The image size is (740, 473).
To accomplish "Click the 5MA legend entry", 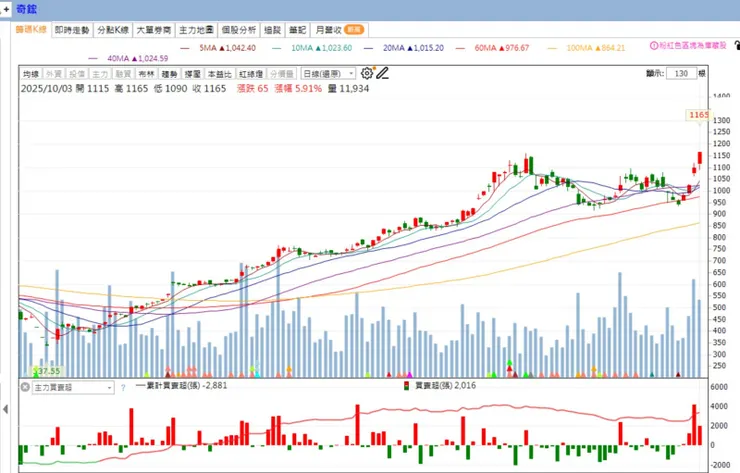I will (x=218, y=48).
